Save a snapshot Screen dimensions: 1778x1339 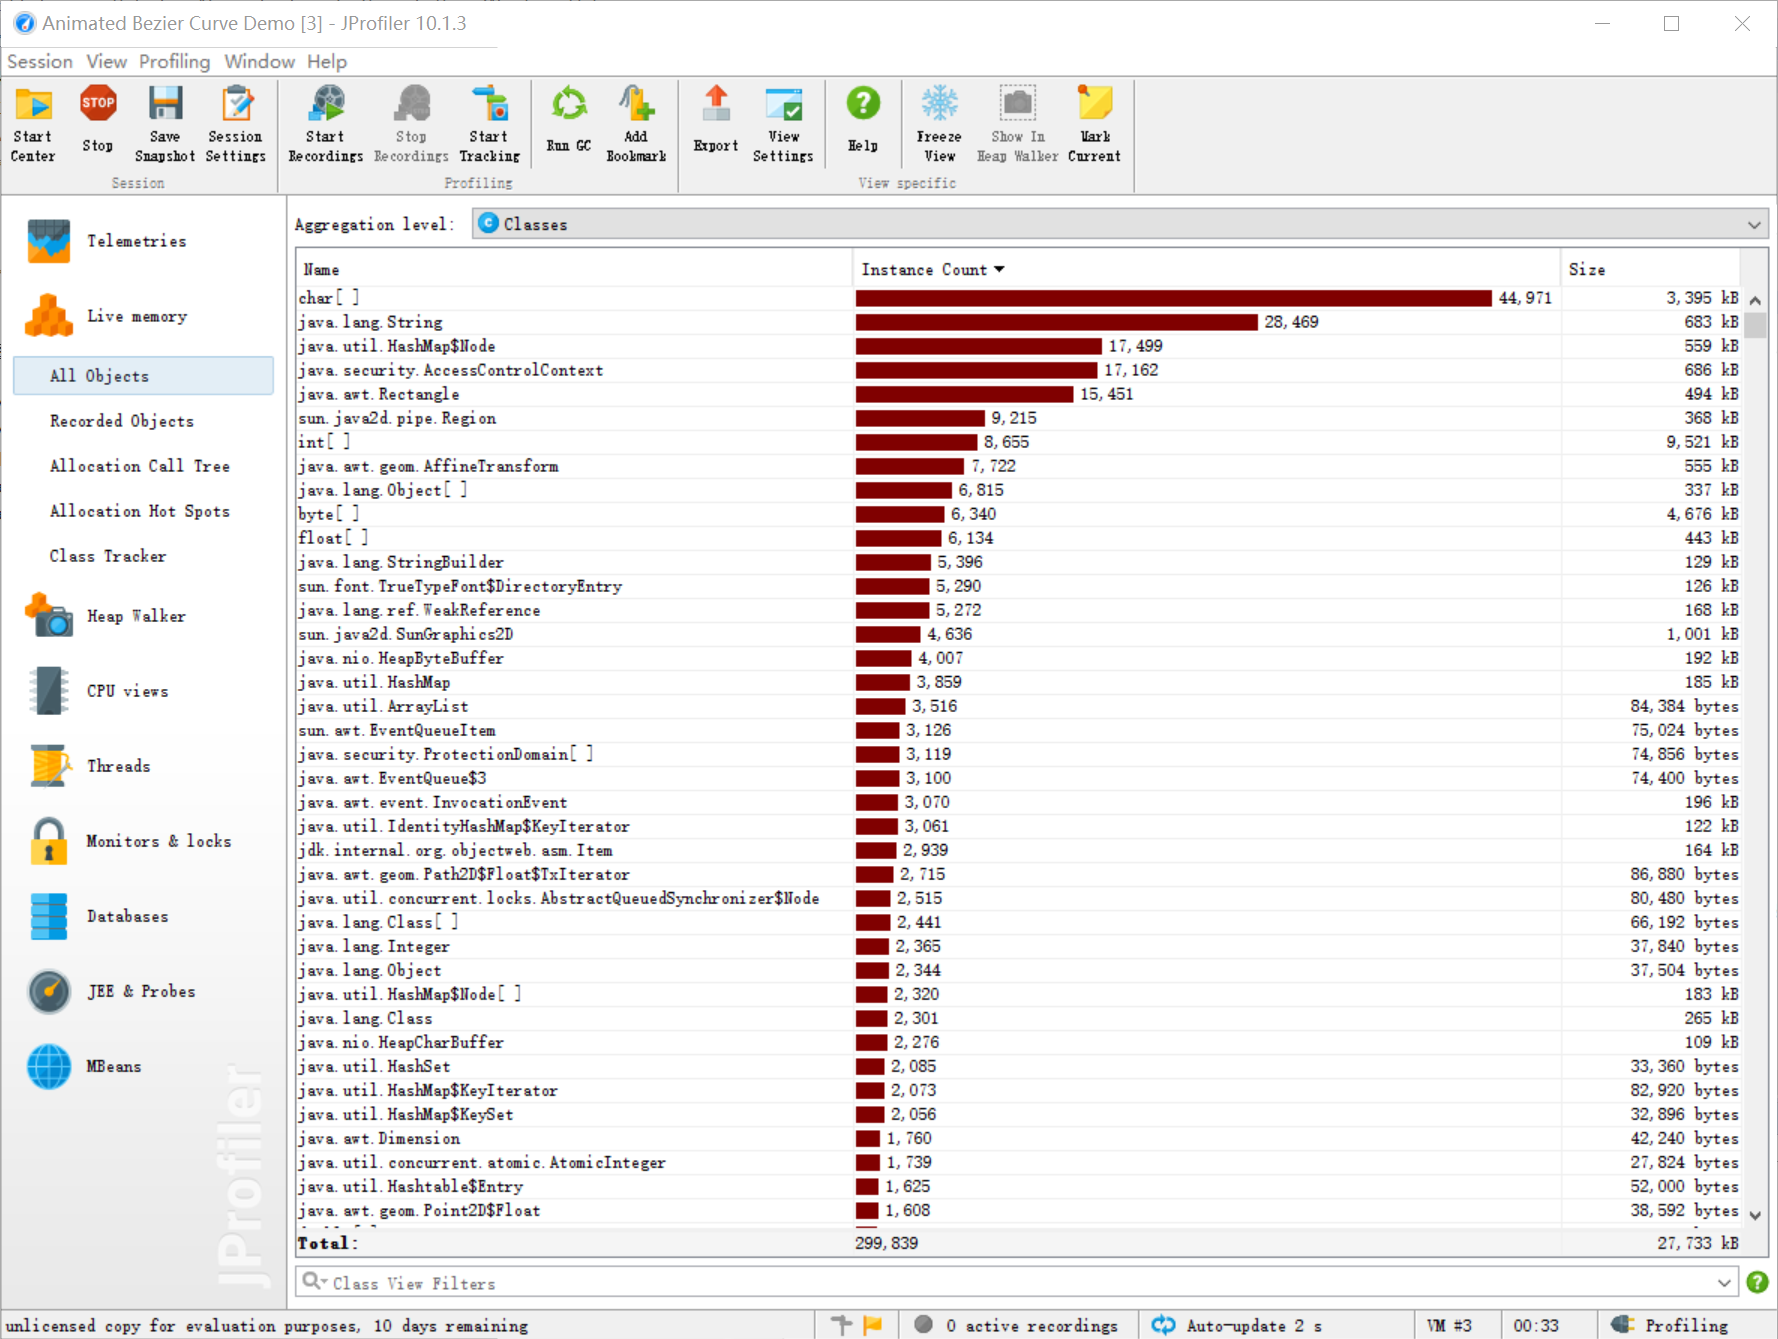165,125
